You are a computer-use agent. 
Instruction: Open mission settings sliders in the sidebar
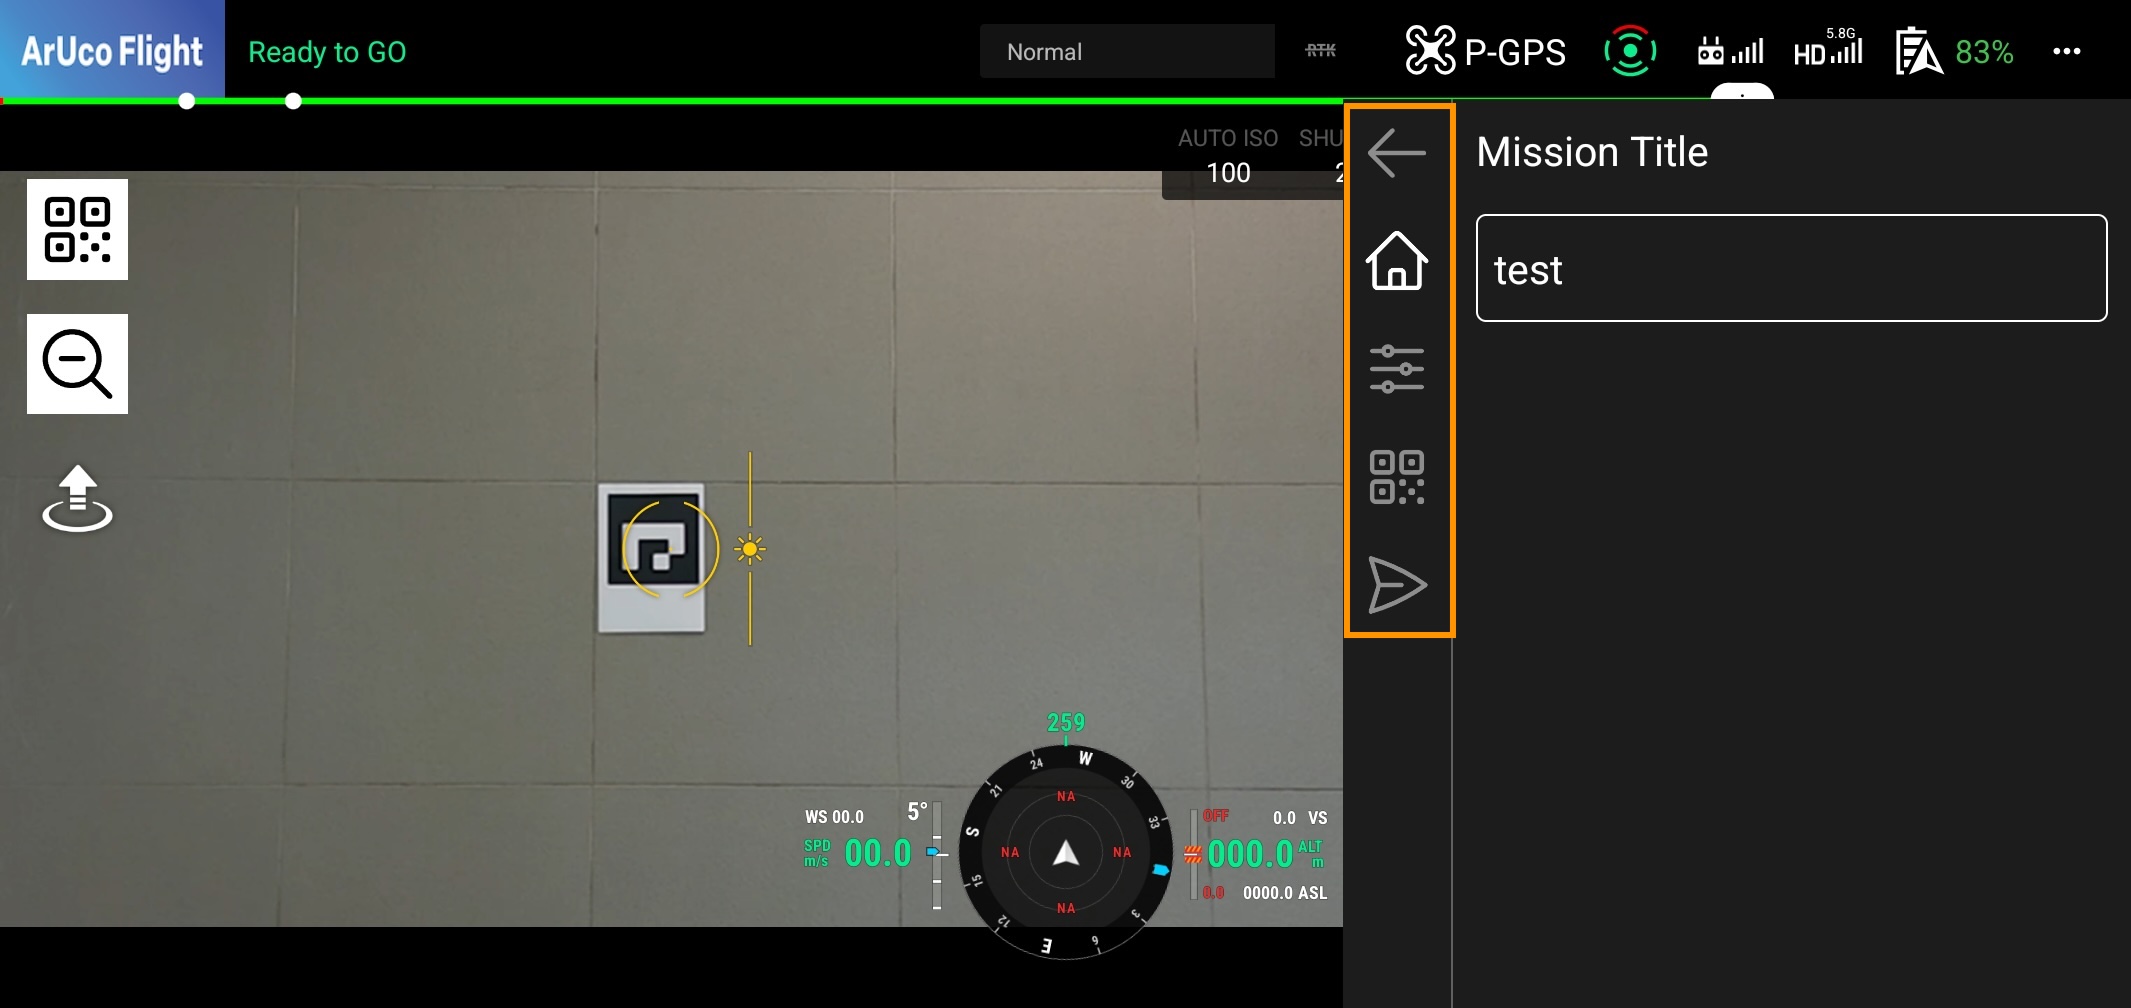pos(1398,369)
